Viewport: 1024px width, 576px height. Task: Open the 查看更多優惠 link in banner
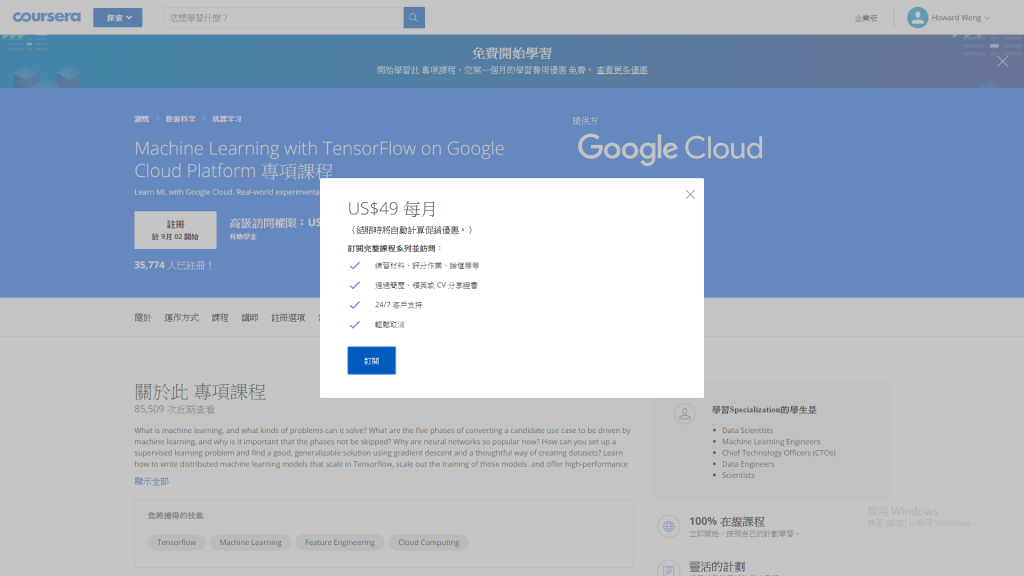pyautogui.click(x=622, y=70)
